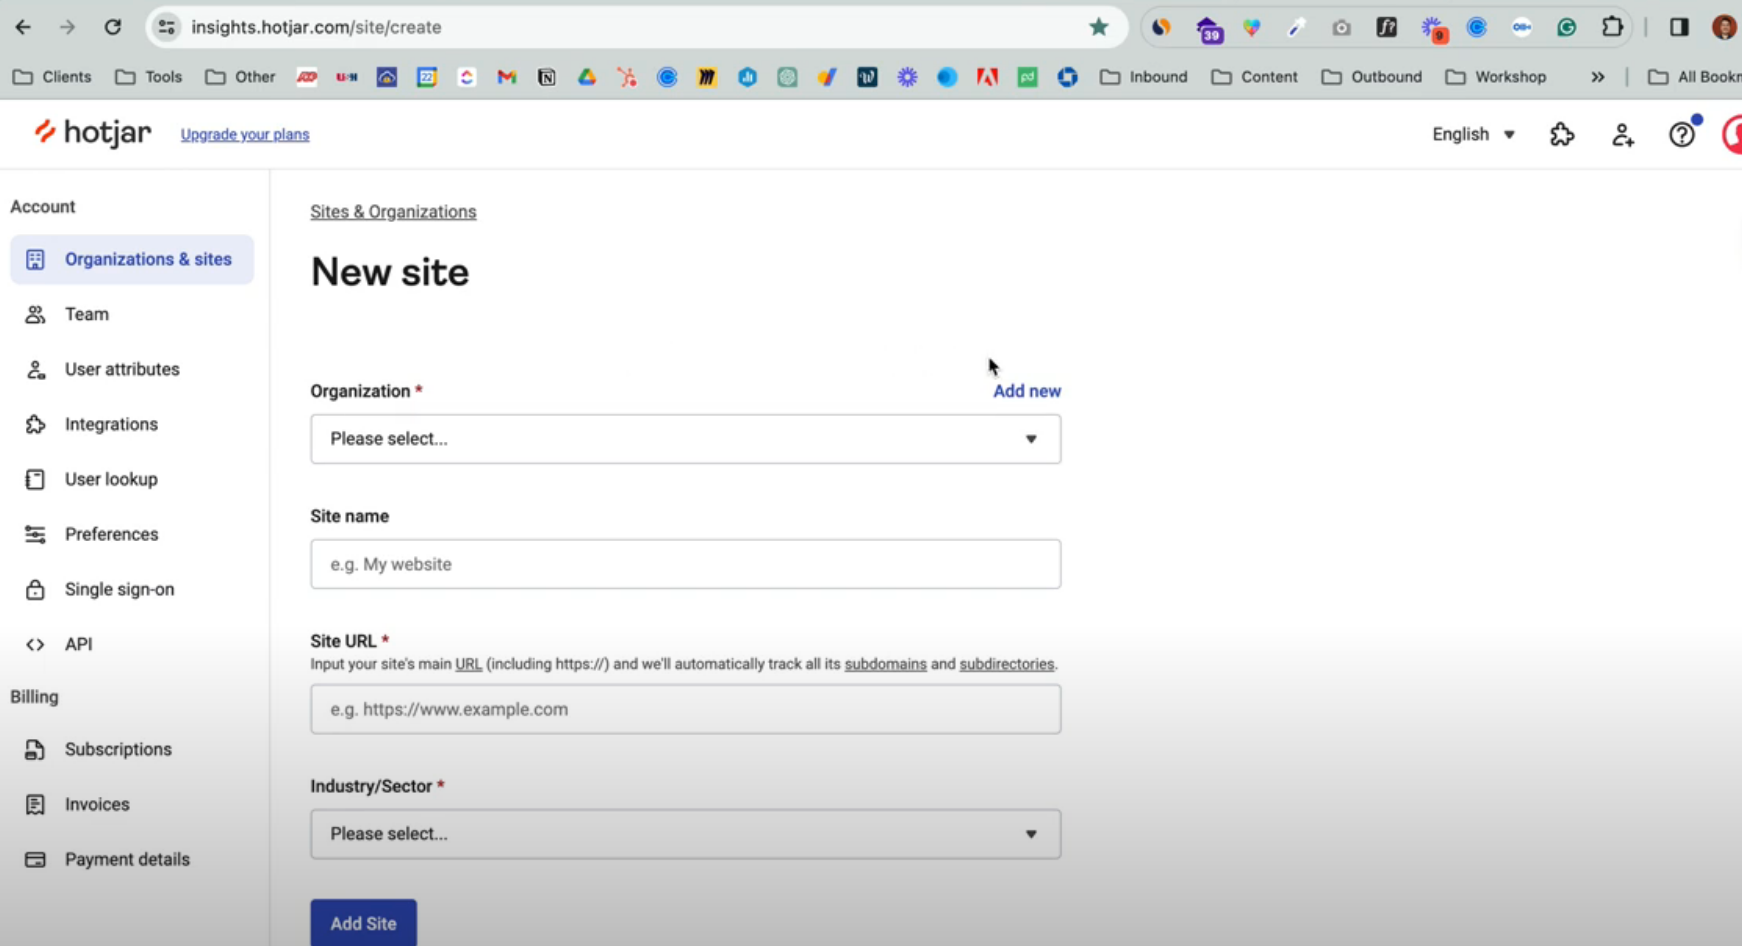Click the User attributes sidebar icon
Screen dimensions: 1742x946
pos(35,370)
